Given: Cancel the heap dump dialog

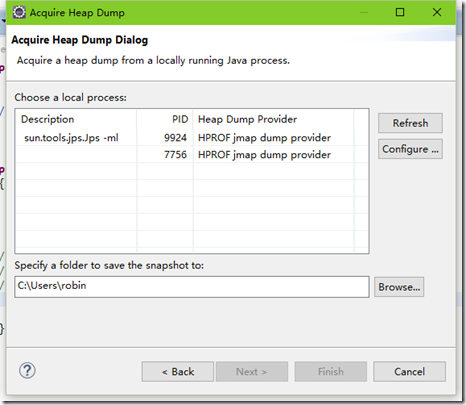Looking at the screenshot, I should point(409,372).
